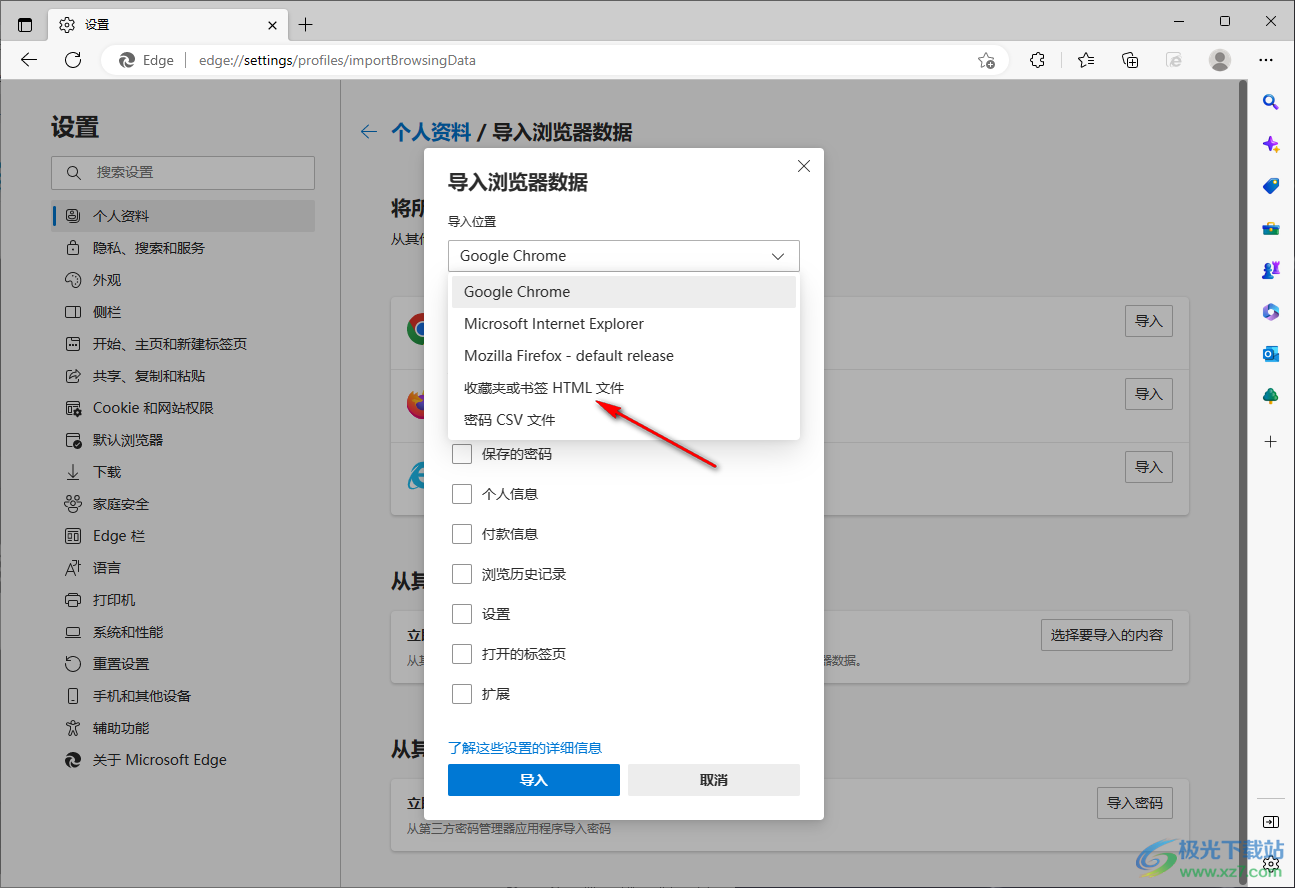
Task: Open 系统和性能 settings section
Action: coord(183,632)
